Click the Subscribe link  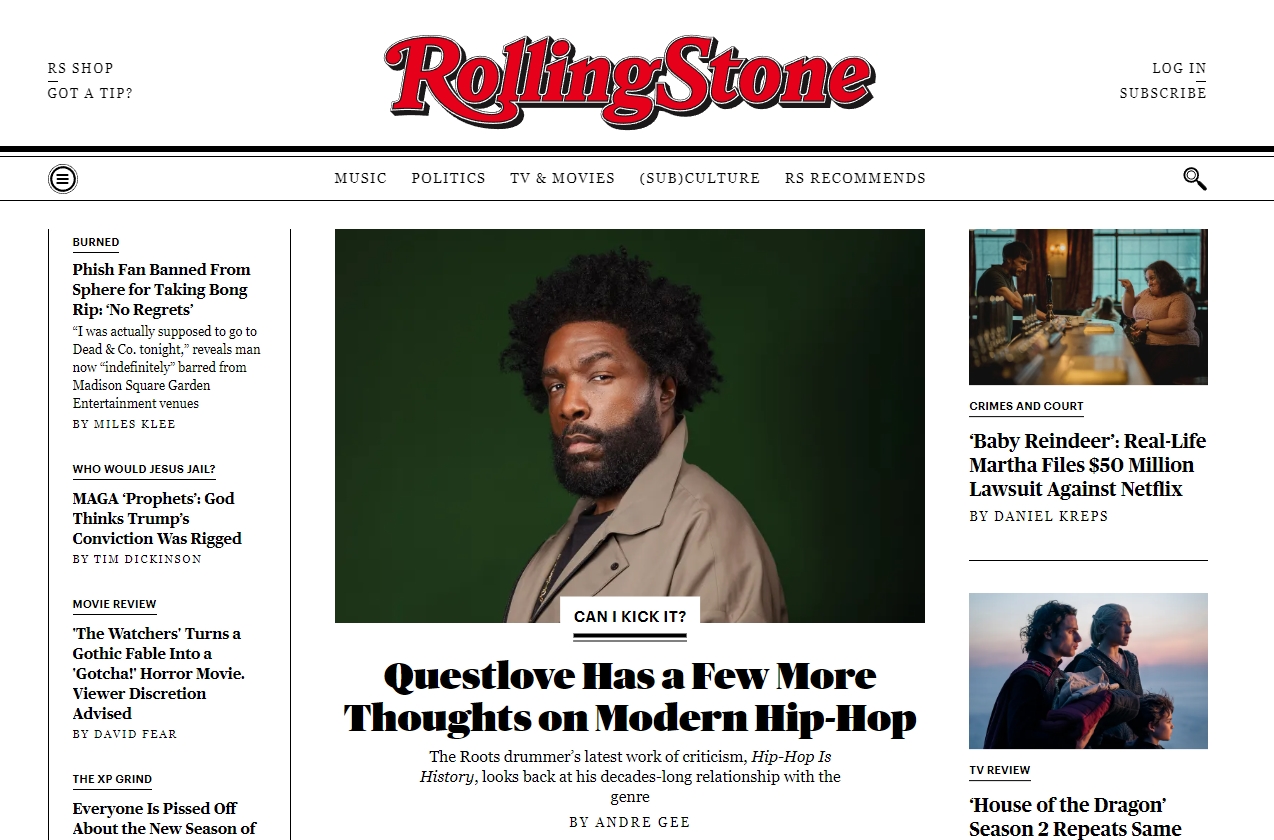coord(1163,93)
